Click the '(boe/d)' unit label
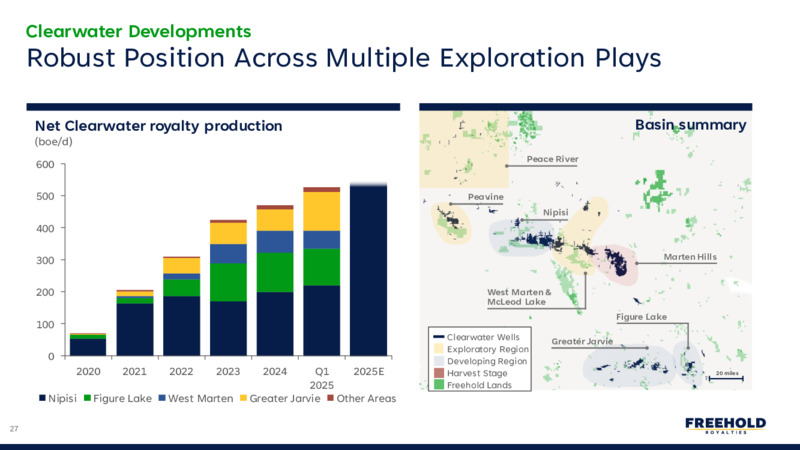This screenshot has height=450, width=800. [x=54, y=142]
